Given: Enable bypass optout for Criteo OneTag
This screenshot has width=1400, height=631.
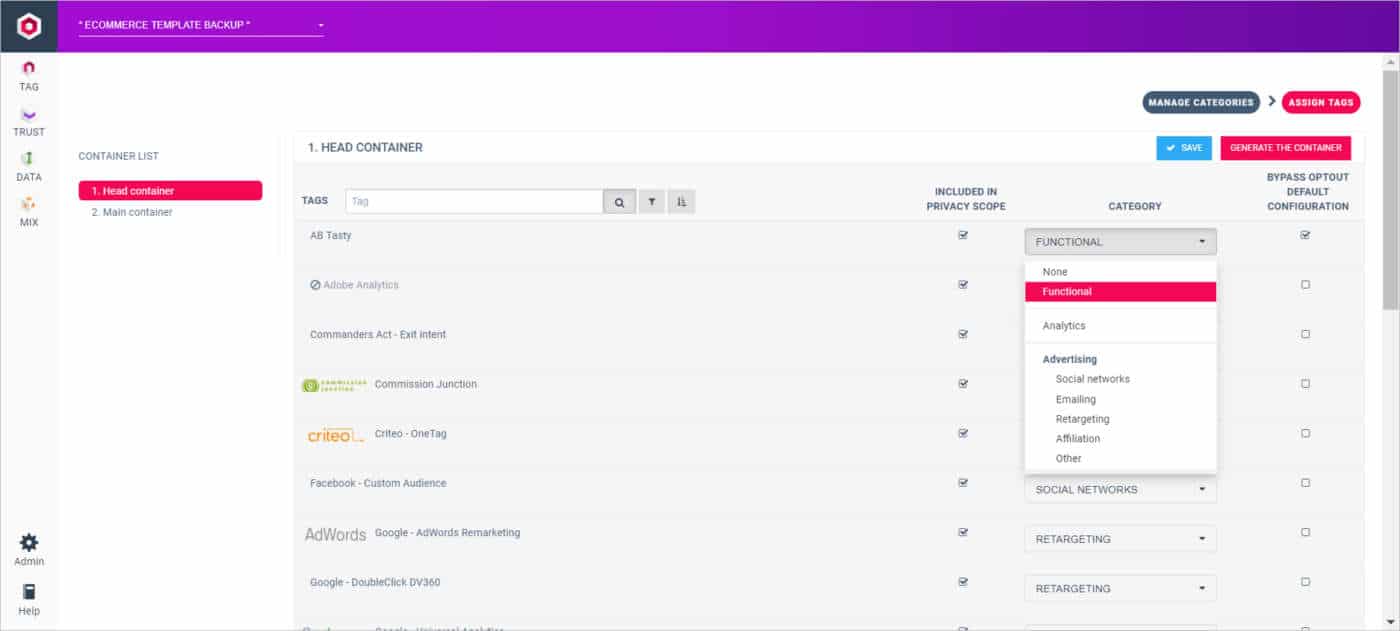Looking at the screenshot, I should 1305,434.
